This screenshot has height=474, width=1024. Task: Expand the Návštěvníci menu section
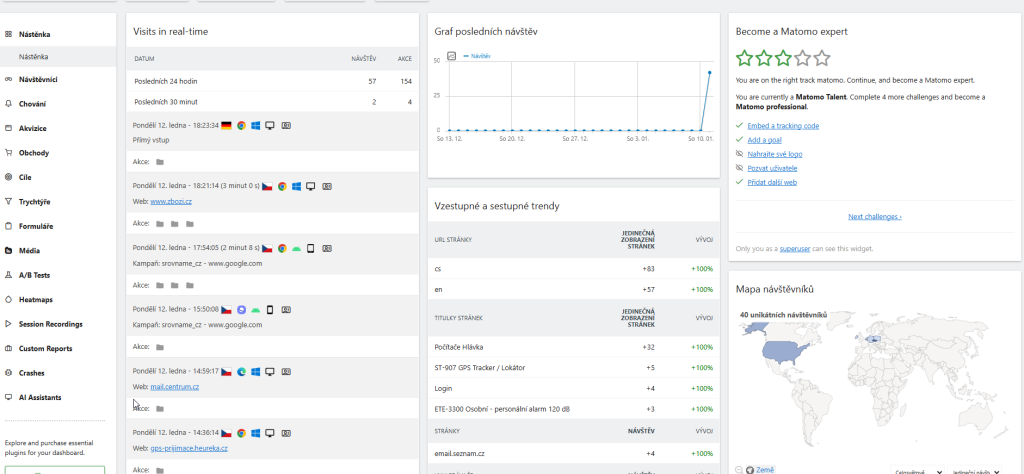pos(38,79)
